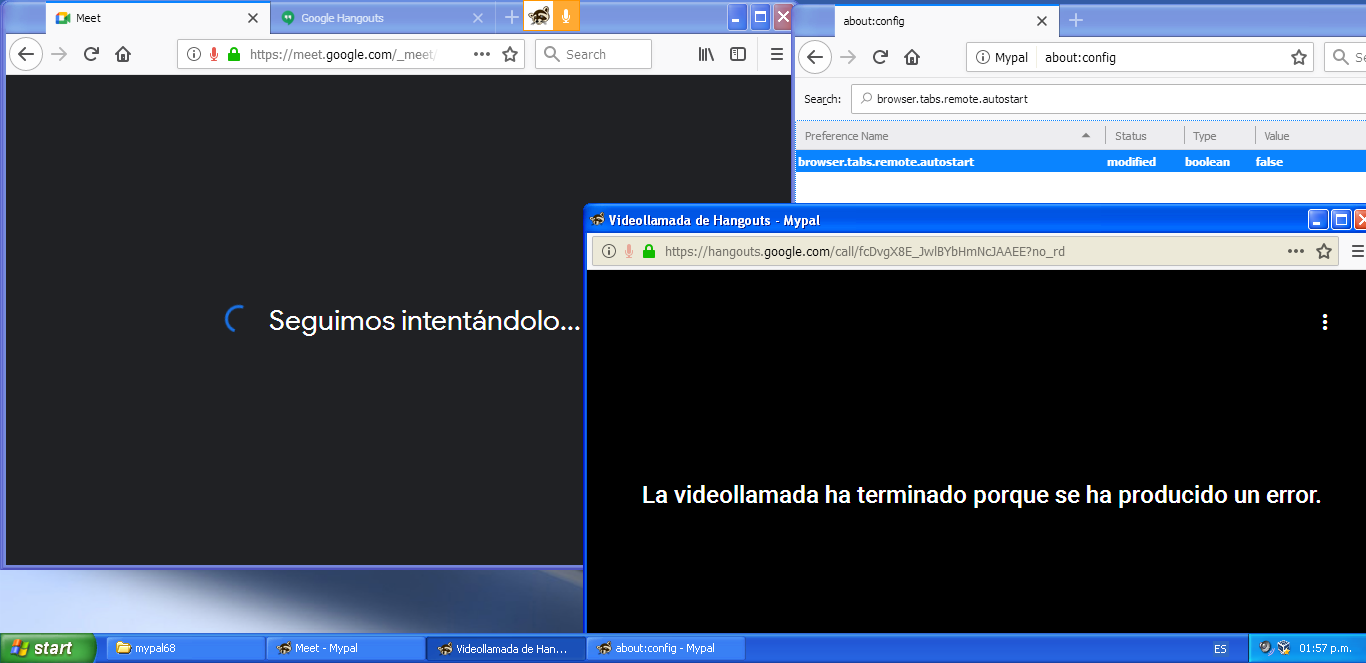Viewport: 1366px width, 663px height.
Task: Show site information in Hangouts window
Action: (609, 251)
